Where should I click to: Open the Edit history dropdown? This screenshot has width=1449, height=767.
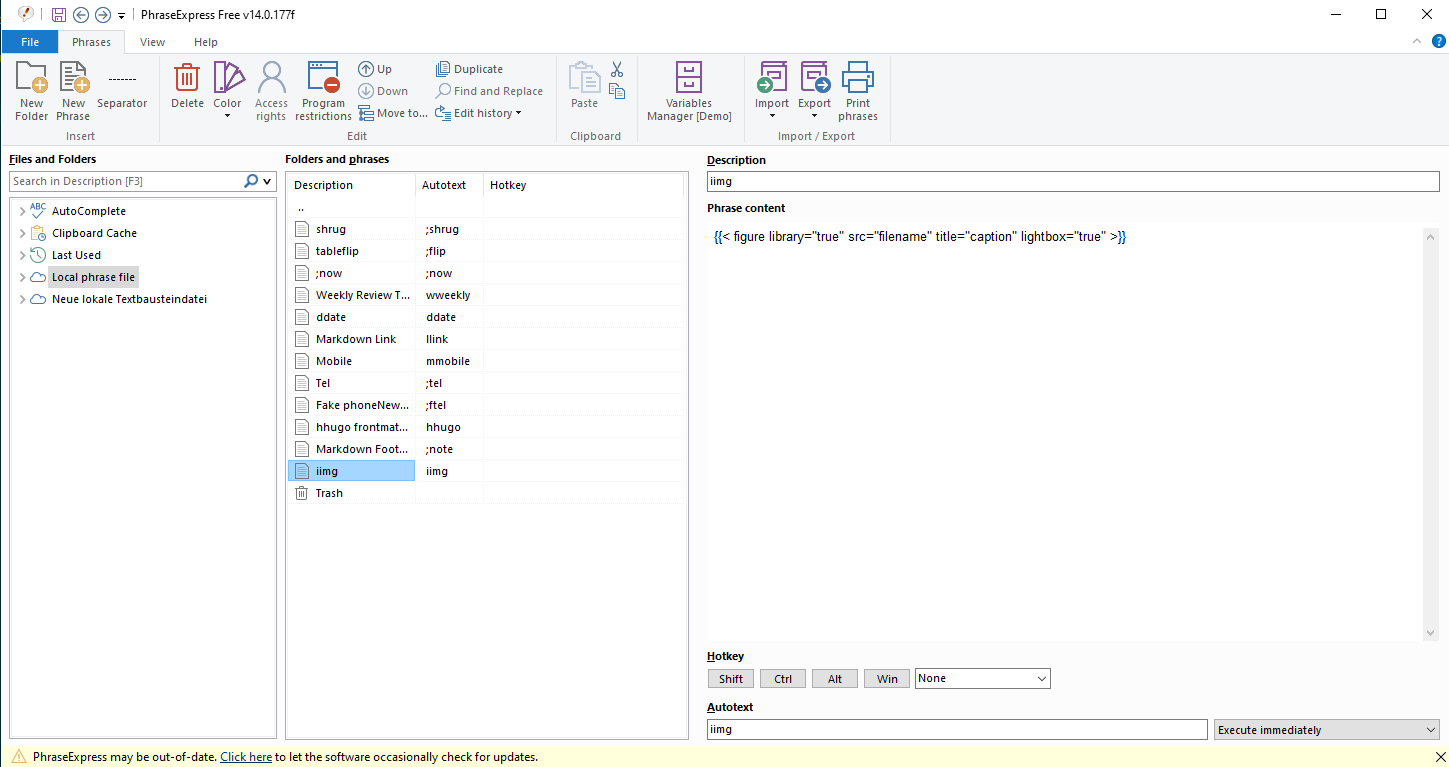(478, 113)
